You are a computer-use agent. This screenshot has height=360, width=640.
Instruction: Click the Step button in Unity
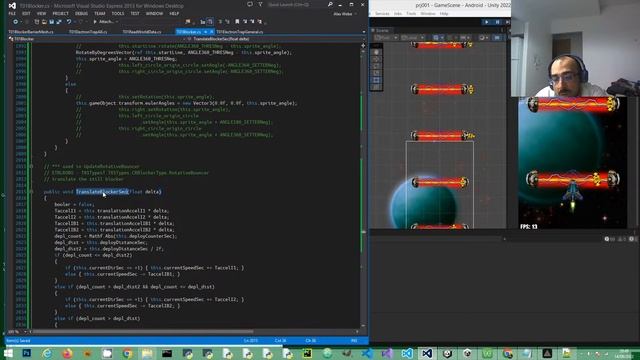pos(507,22)
